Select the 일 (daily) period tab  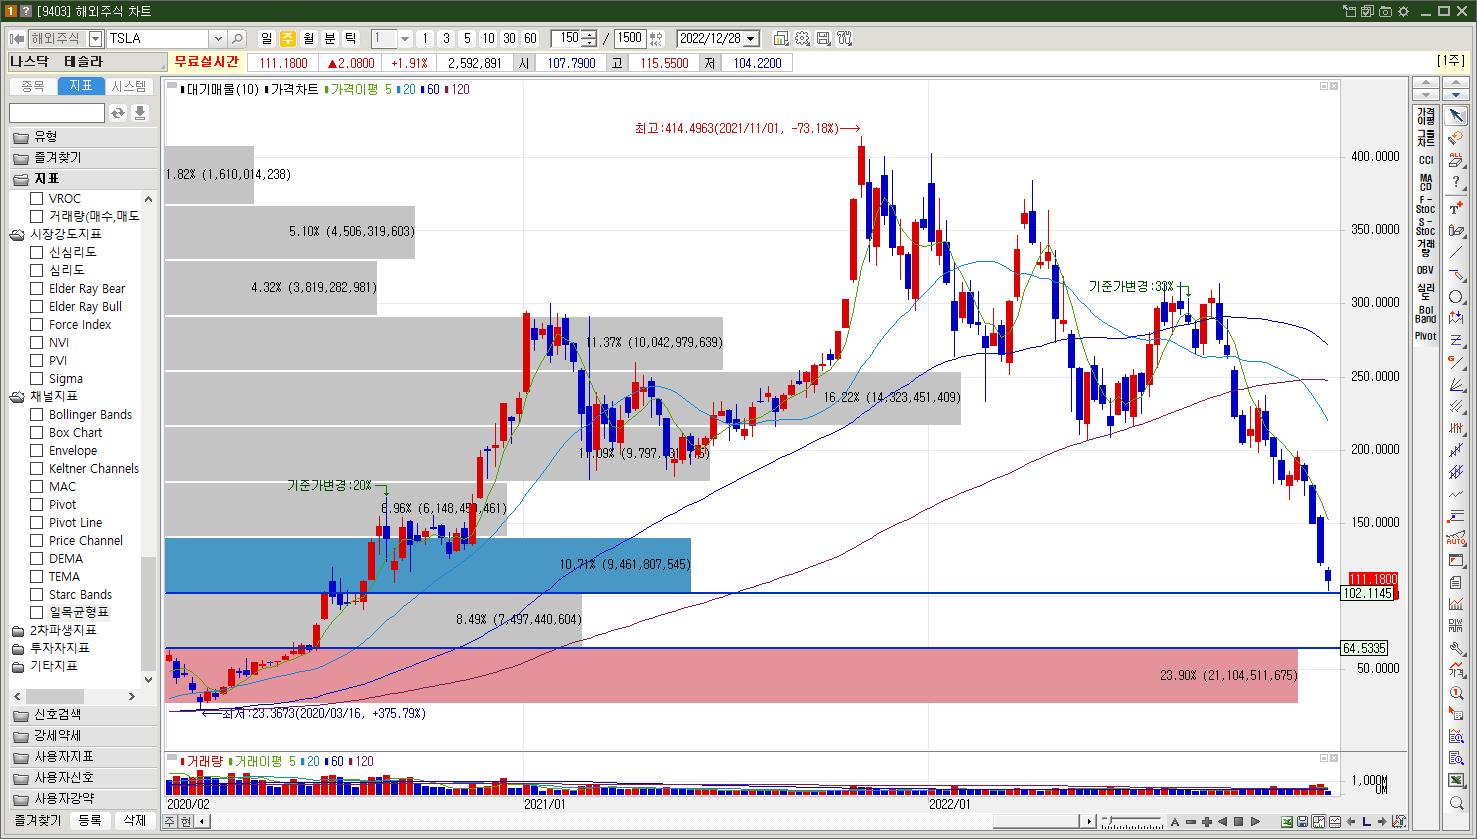pyautogui.click(x=266, y=39)
